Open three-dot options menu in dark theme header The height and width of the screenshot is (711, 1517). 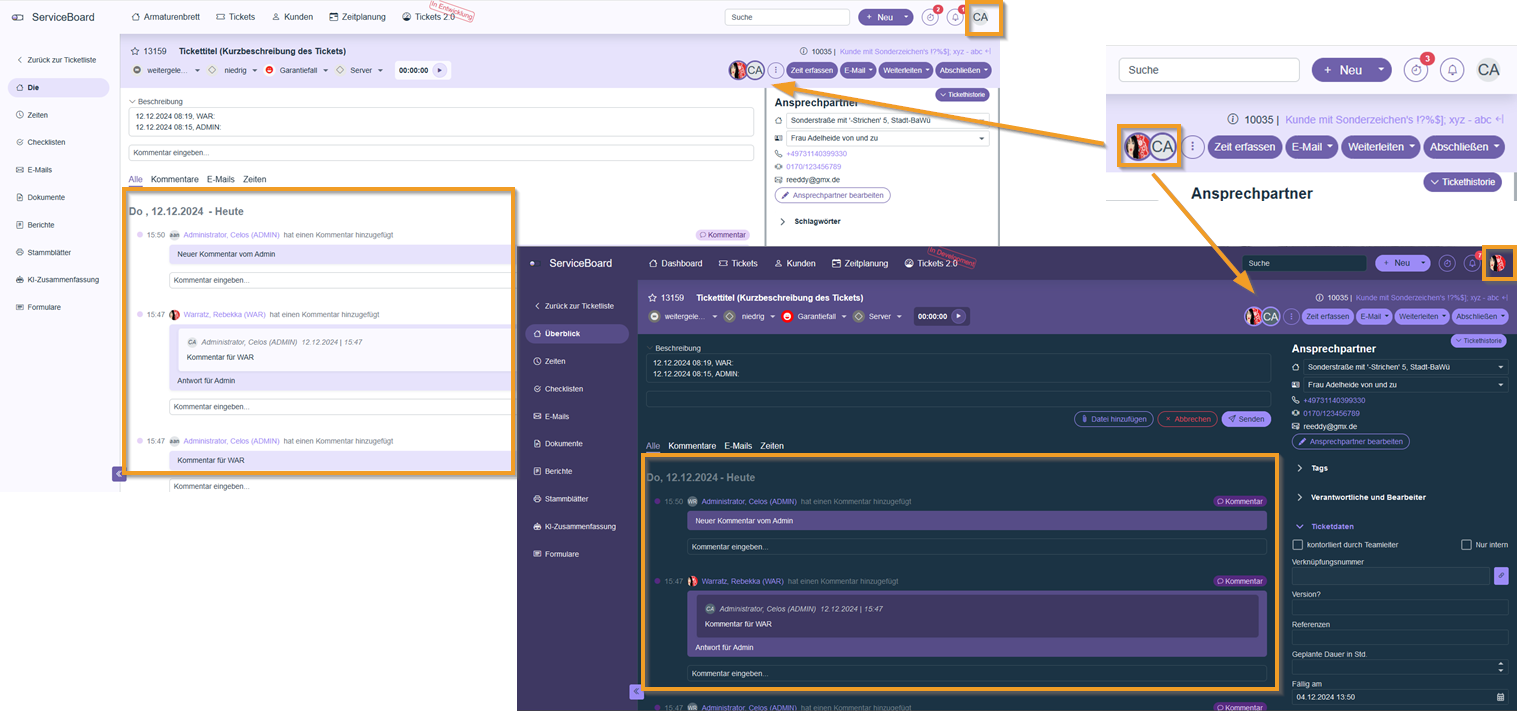[x=1291, y=316]
